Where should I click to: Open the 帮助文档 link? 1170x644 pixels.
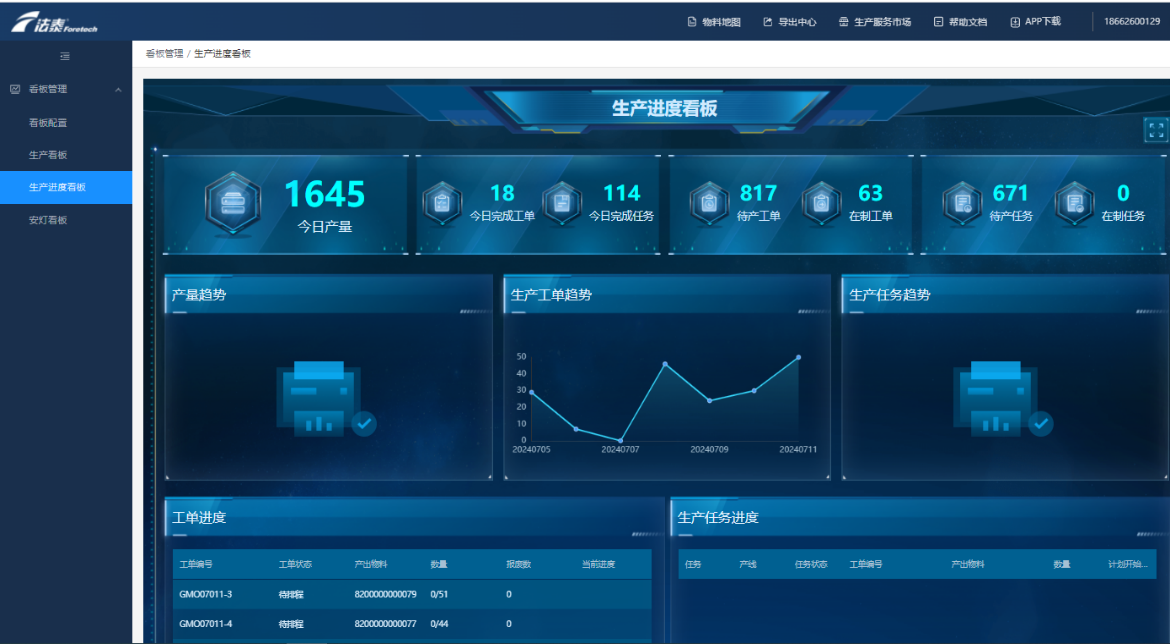click(x=968, y=22)
